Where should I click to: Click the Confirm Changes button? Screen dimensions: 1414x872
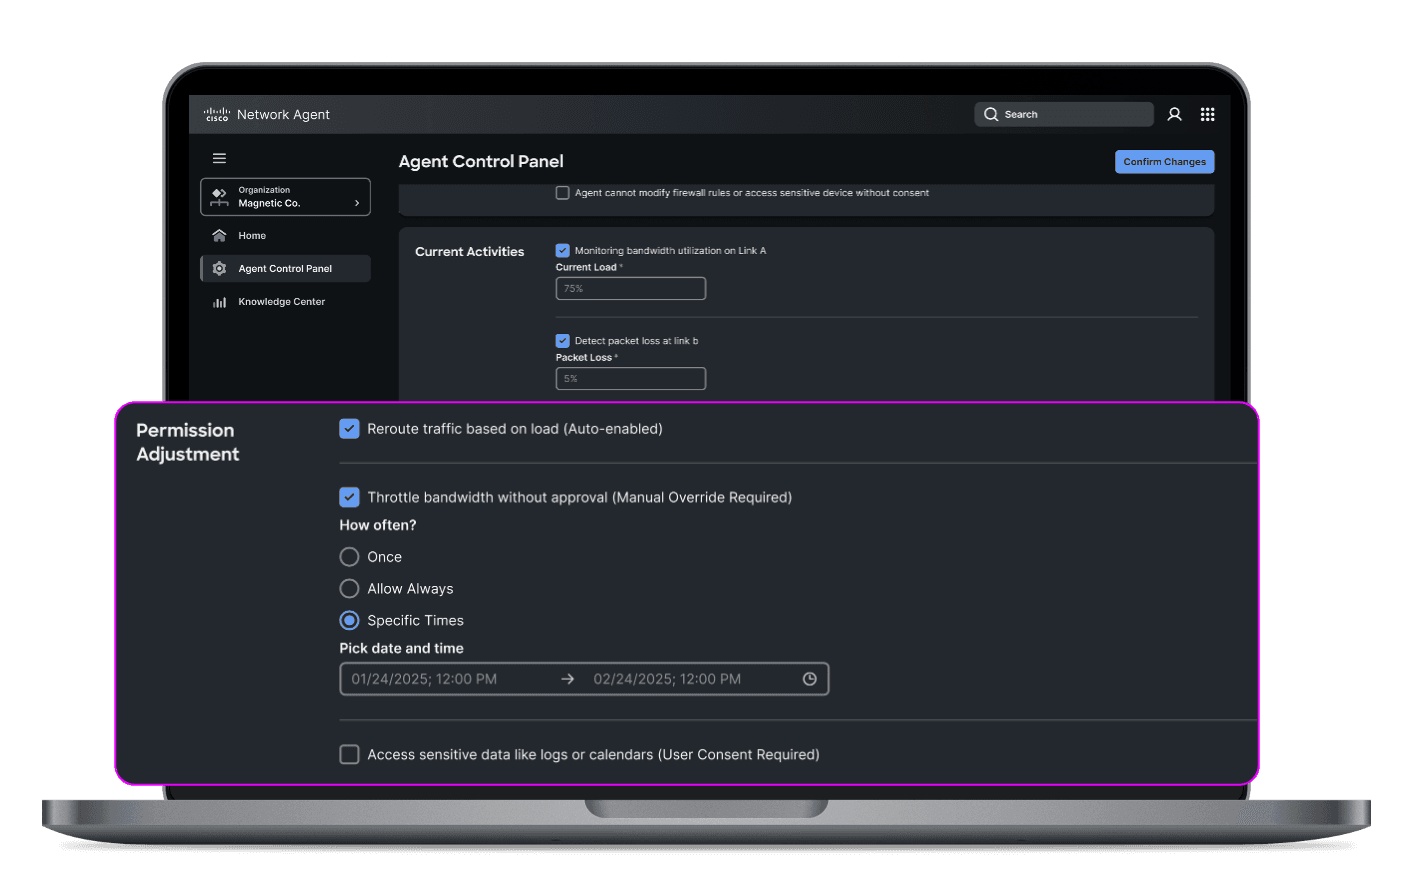click(x=1164, y=161)
